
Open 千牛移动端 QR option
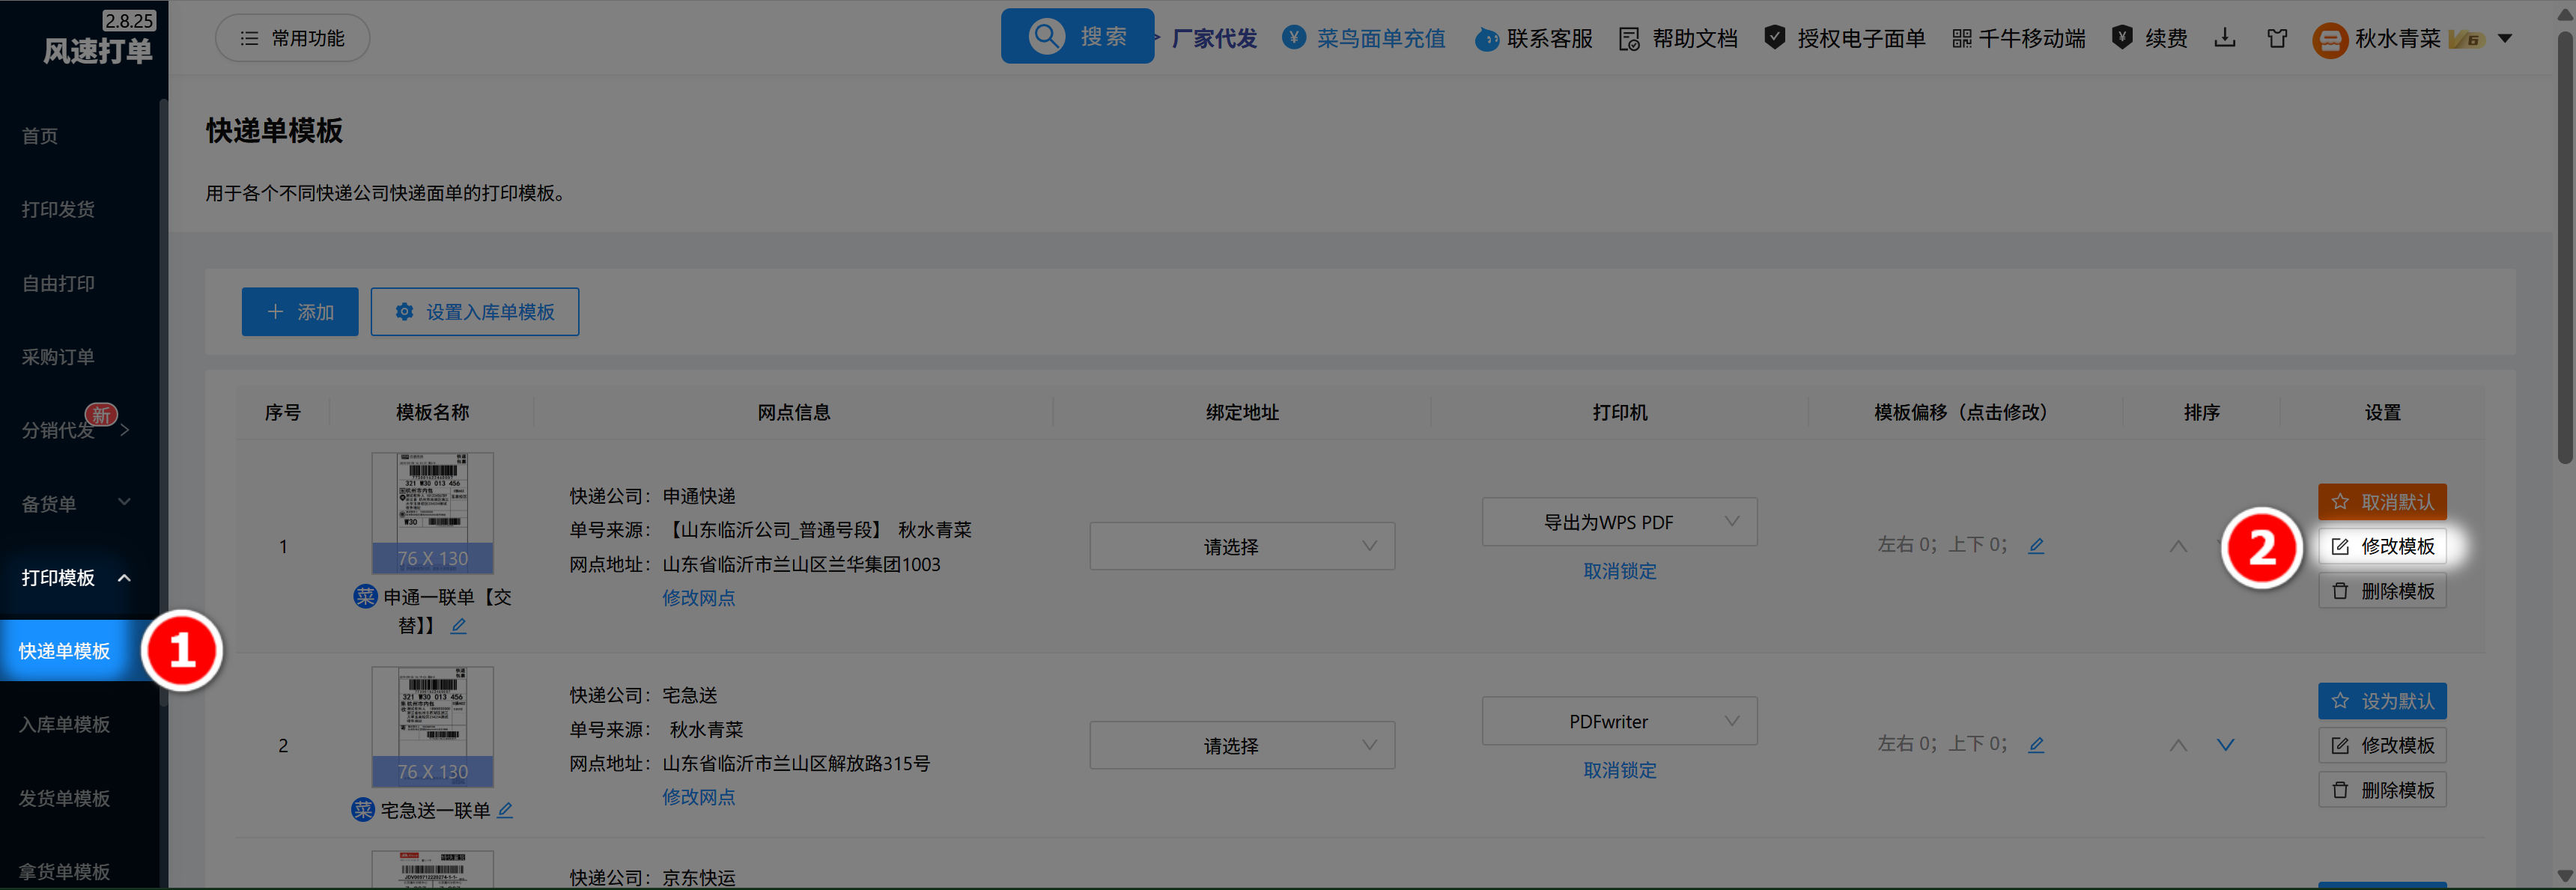(x=2018, y=38)
